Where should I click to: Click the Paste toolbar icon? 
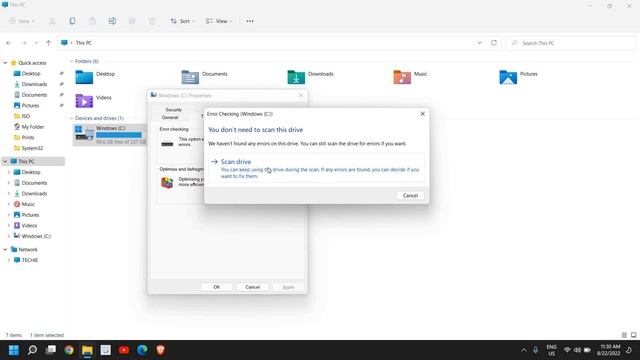click(x=92, y=21)
